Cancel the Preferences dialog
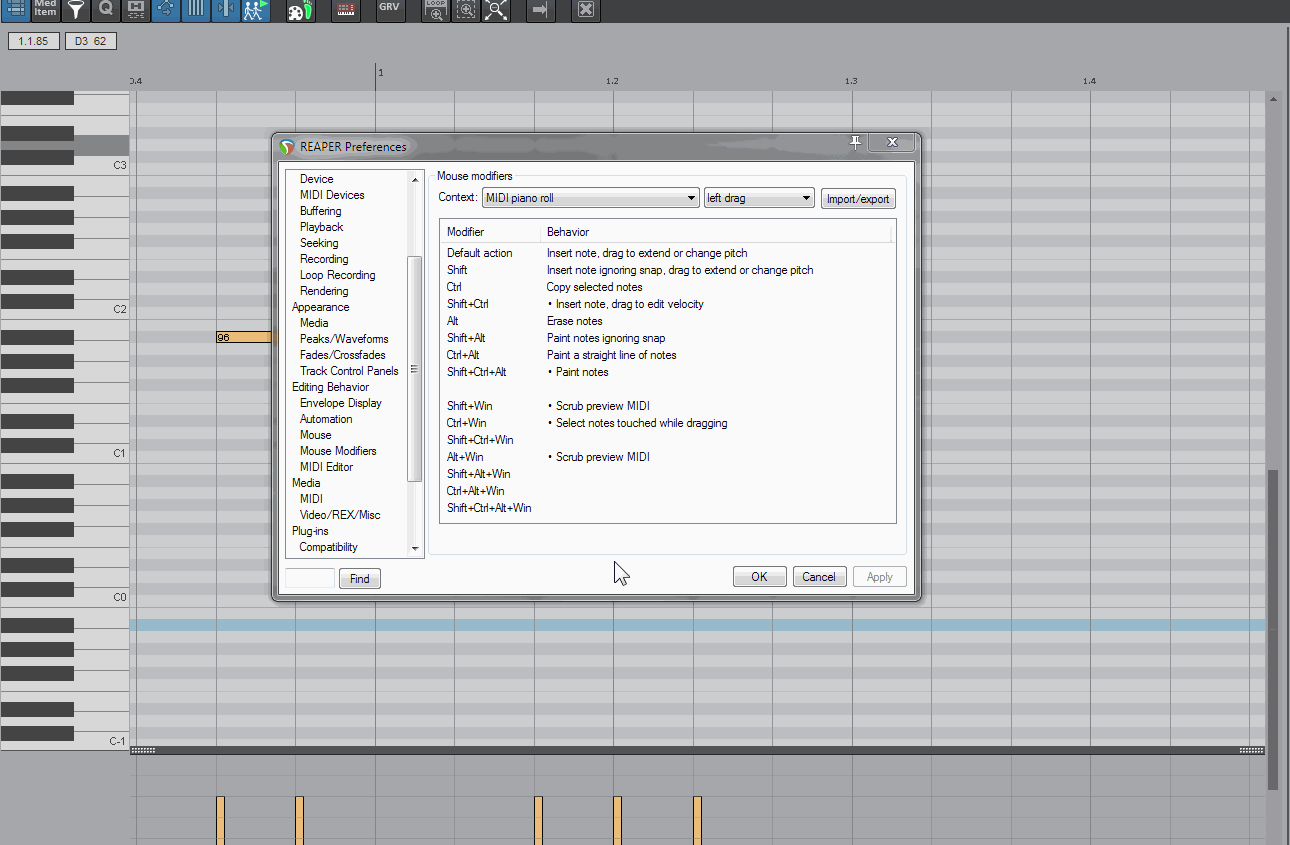 819,576
